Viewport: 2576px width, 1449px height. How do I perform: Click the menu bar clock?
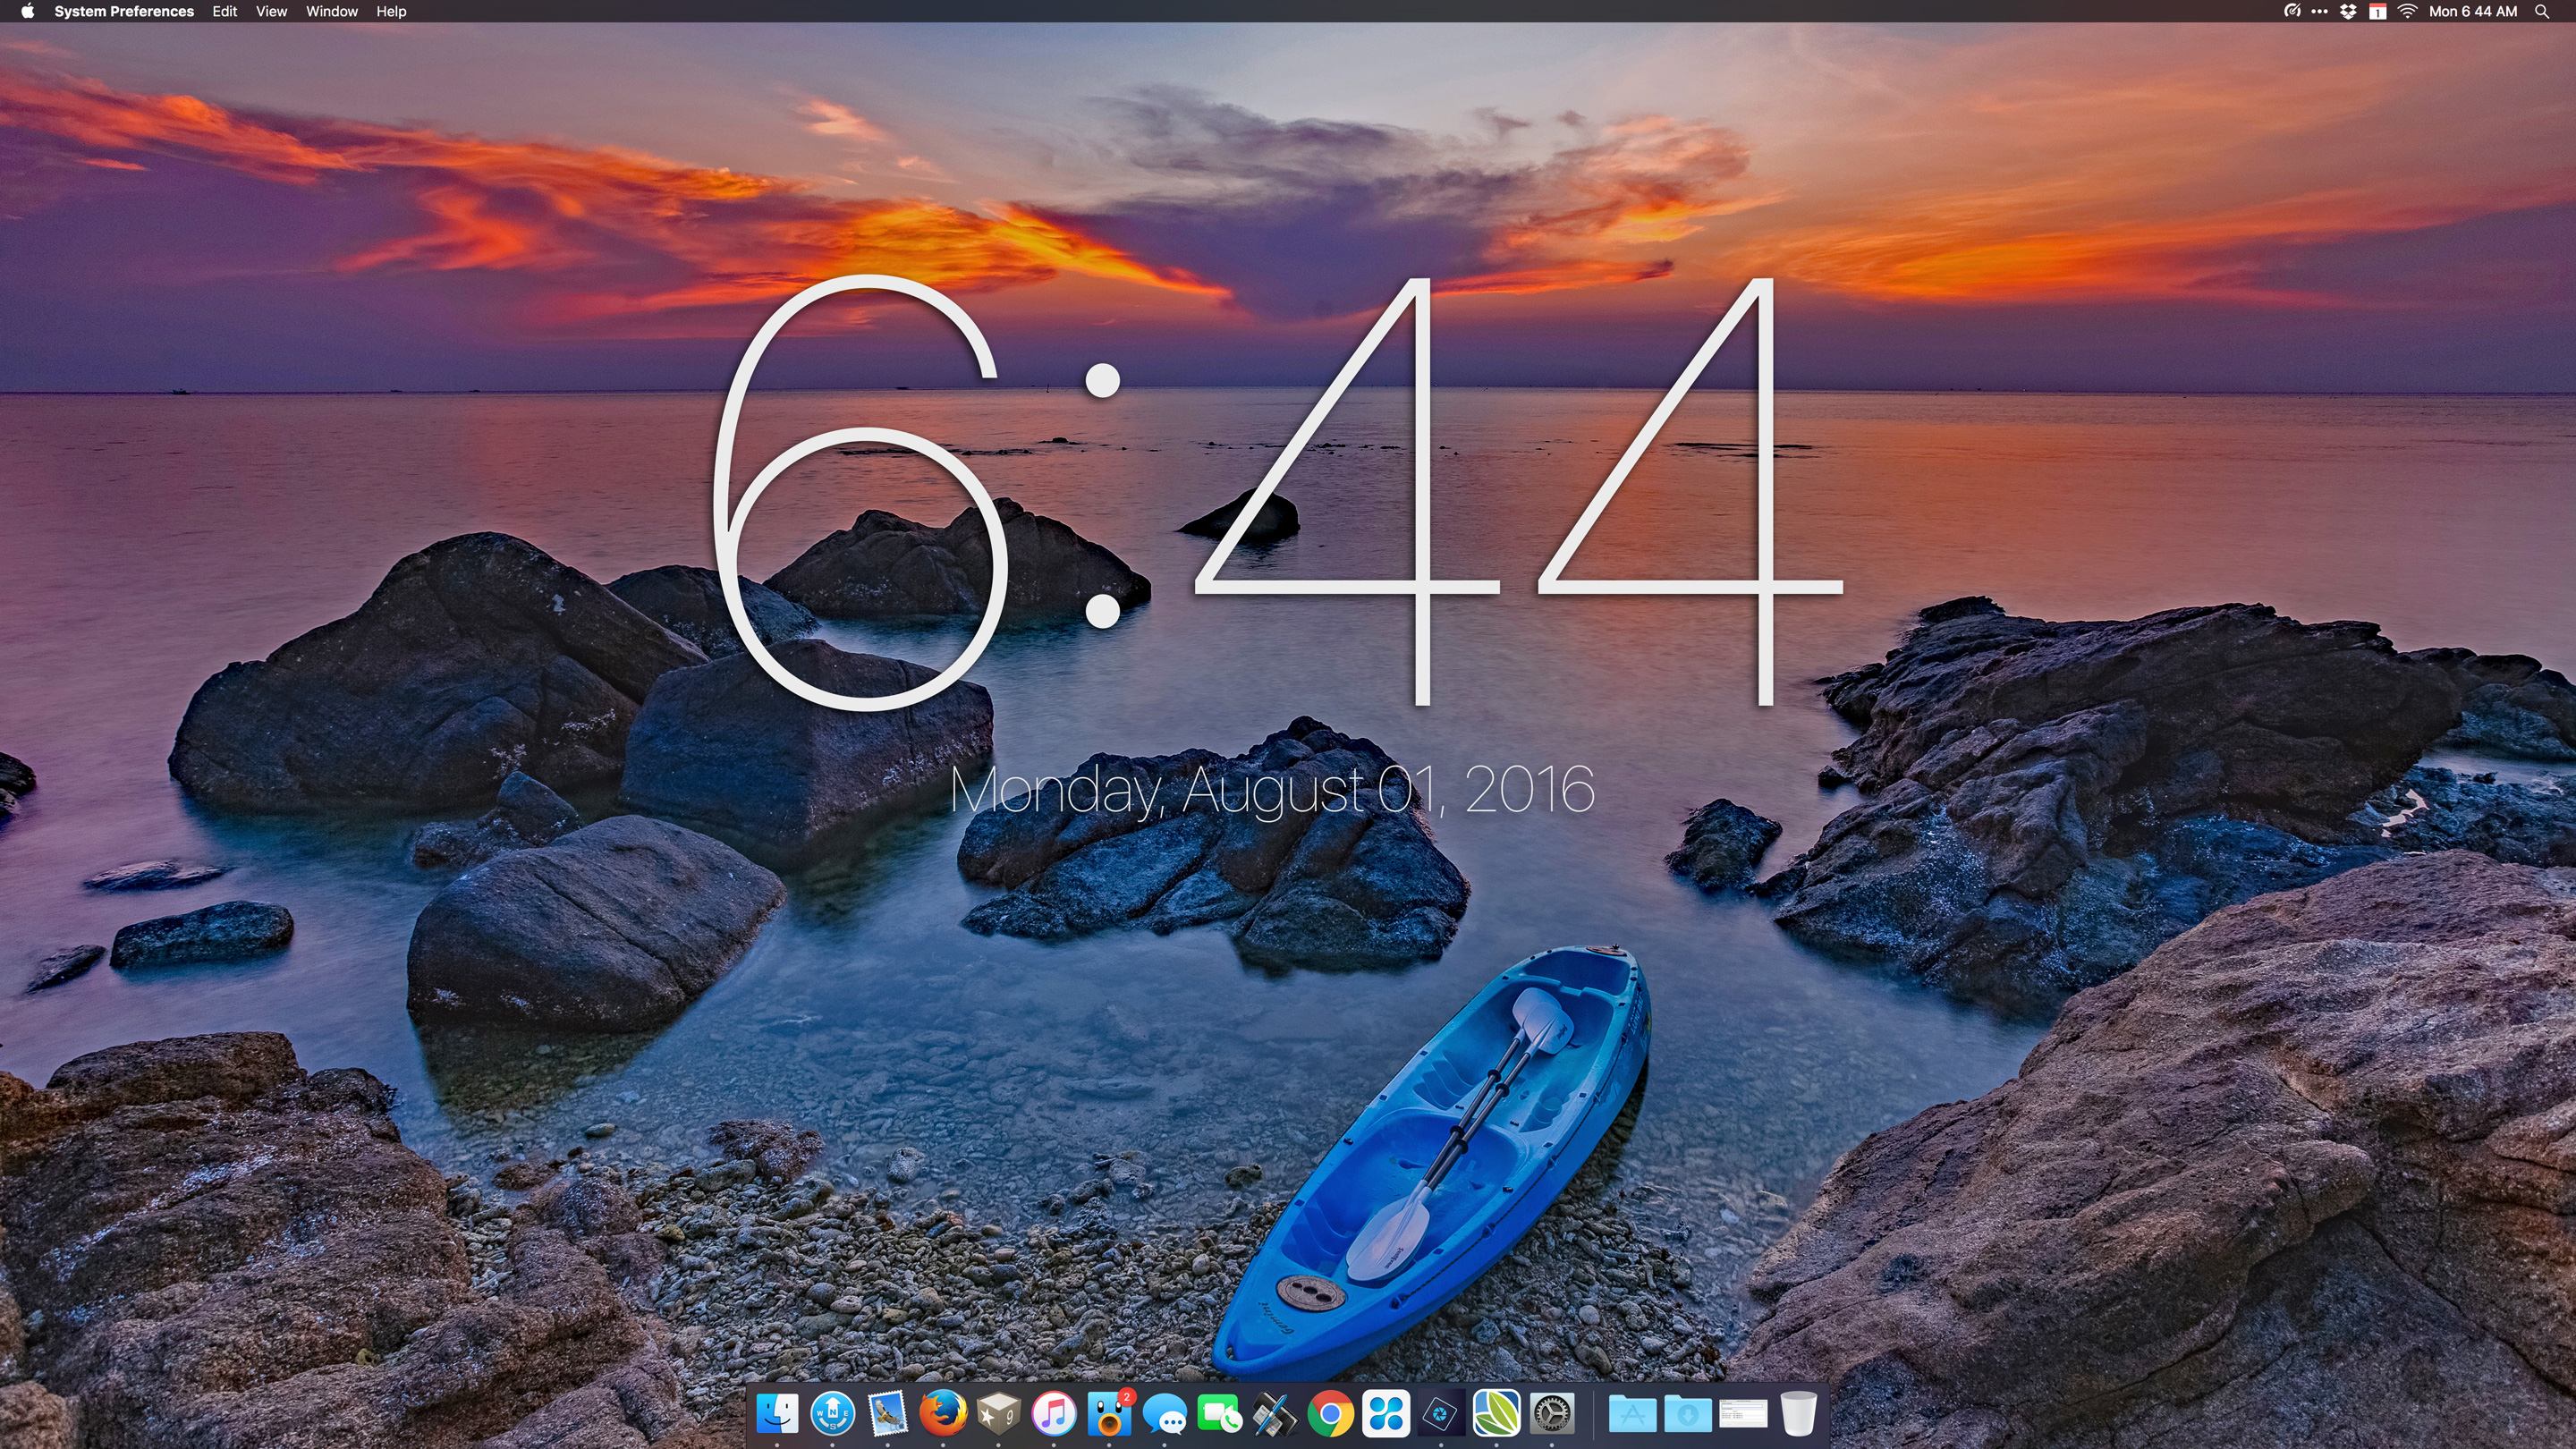point(2472,11)
